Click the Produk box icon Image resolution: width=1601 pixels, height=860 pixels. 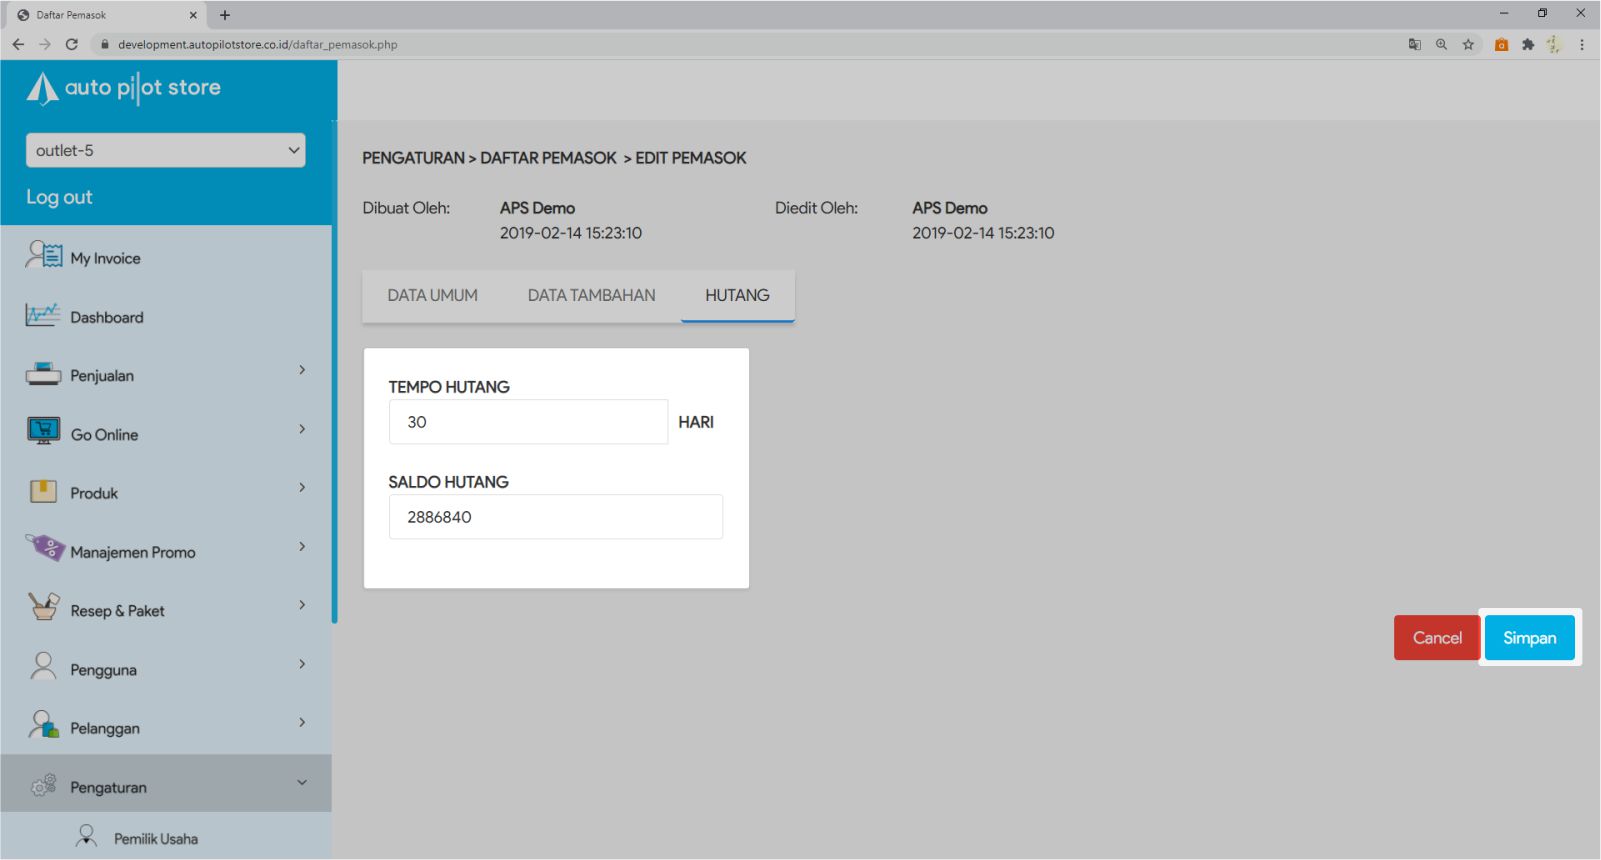[43, 491]
